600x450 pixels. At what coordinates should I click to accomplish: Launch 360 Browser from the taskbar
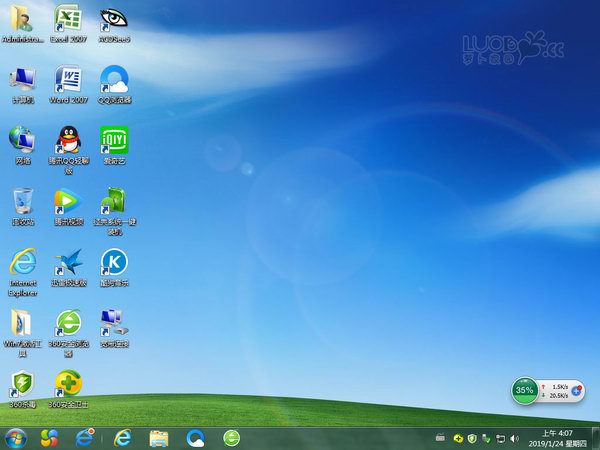pyautogui.click(x=232, y=438)
